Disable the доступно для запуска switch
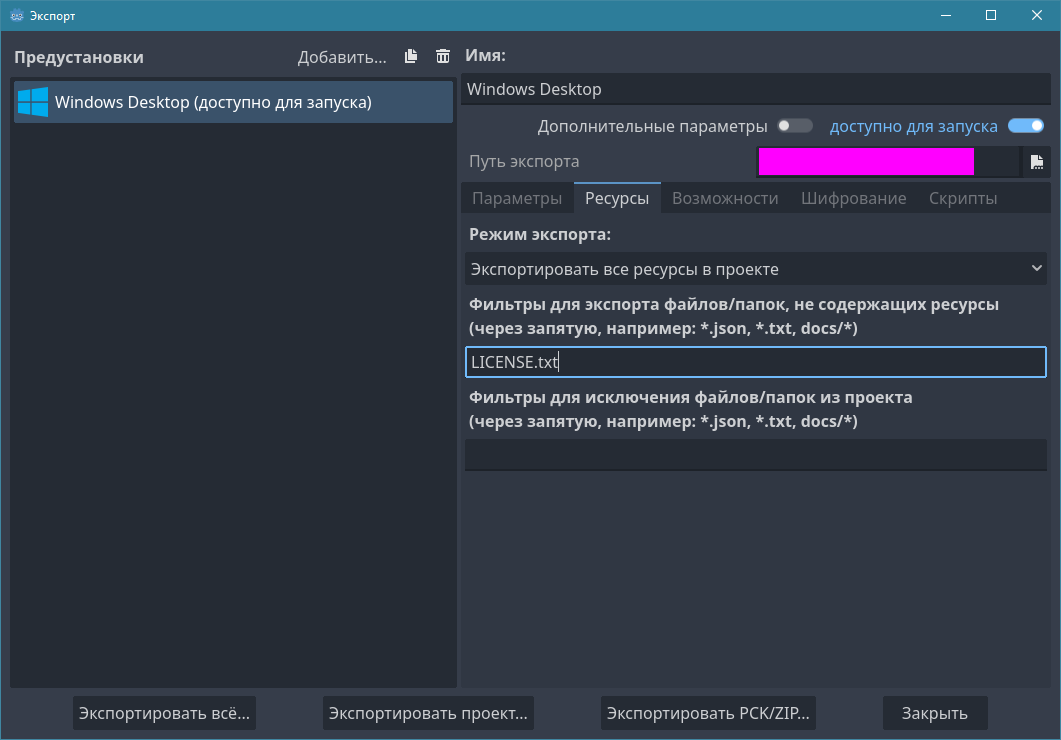 click(x=1026, y=126)
